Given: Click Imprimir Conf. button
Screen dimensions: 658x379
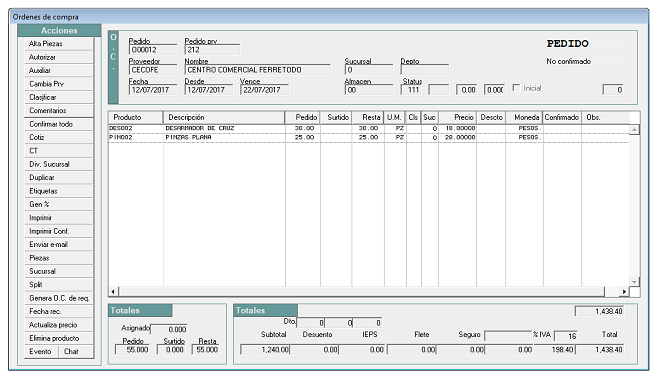Looking at the screenshot, I should [59, 231].
